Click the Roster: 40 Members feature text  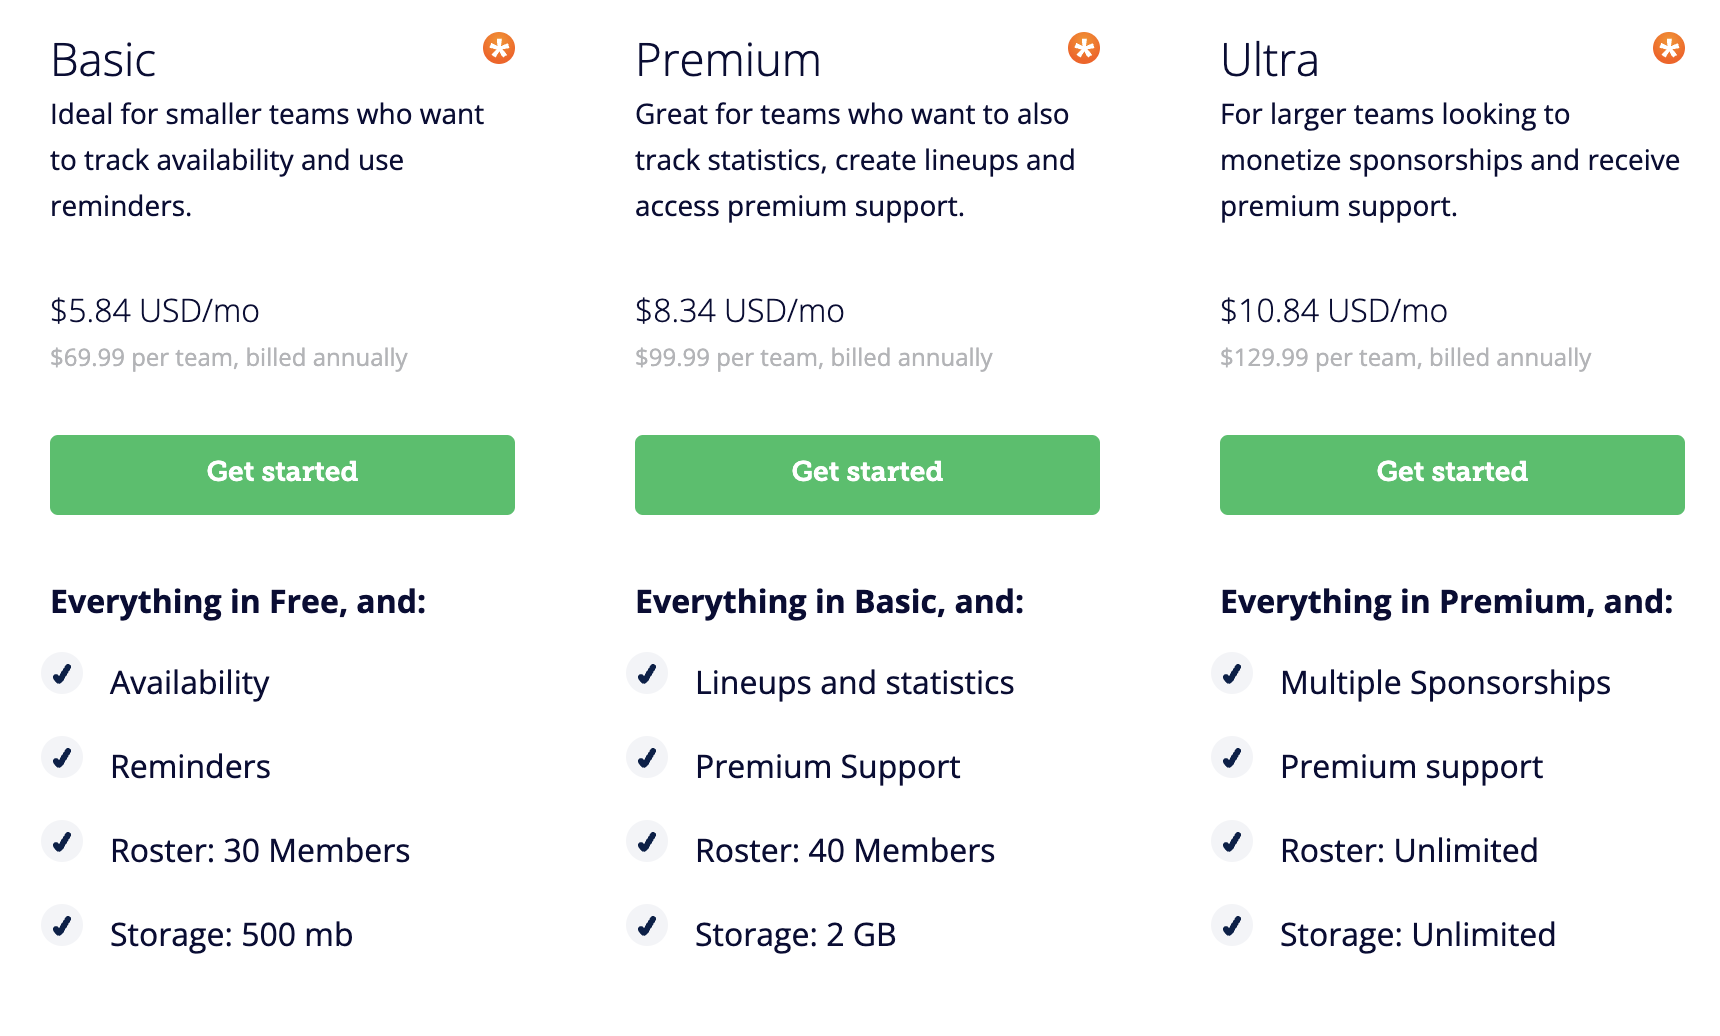[845, 851]
